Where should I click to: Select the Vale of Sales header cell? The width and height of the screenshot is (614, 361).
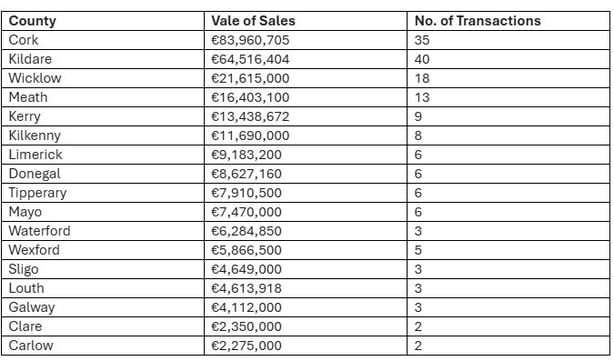pyautogui.click(x=305, y=21)
